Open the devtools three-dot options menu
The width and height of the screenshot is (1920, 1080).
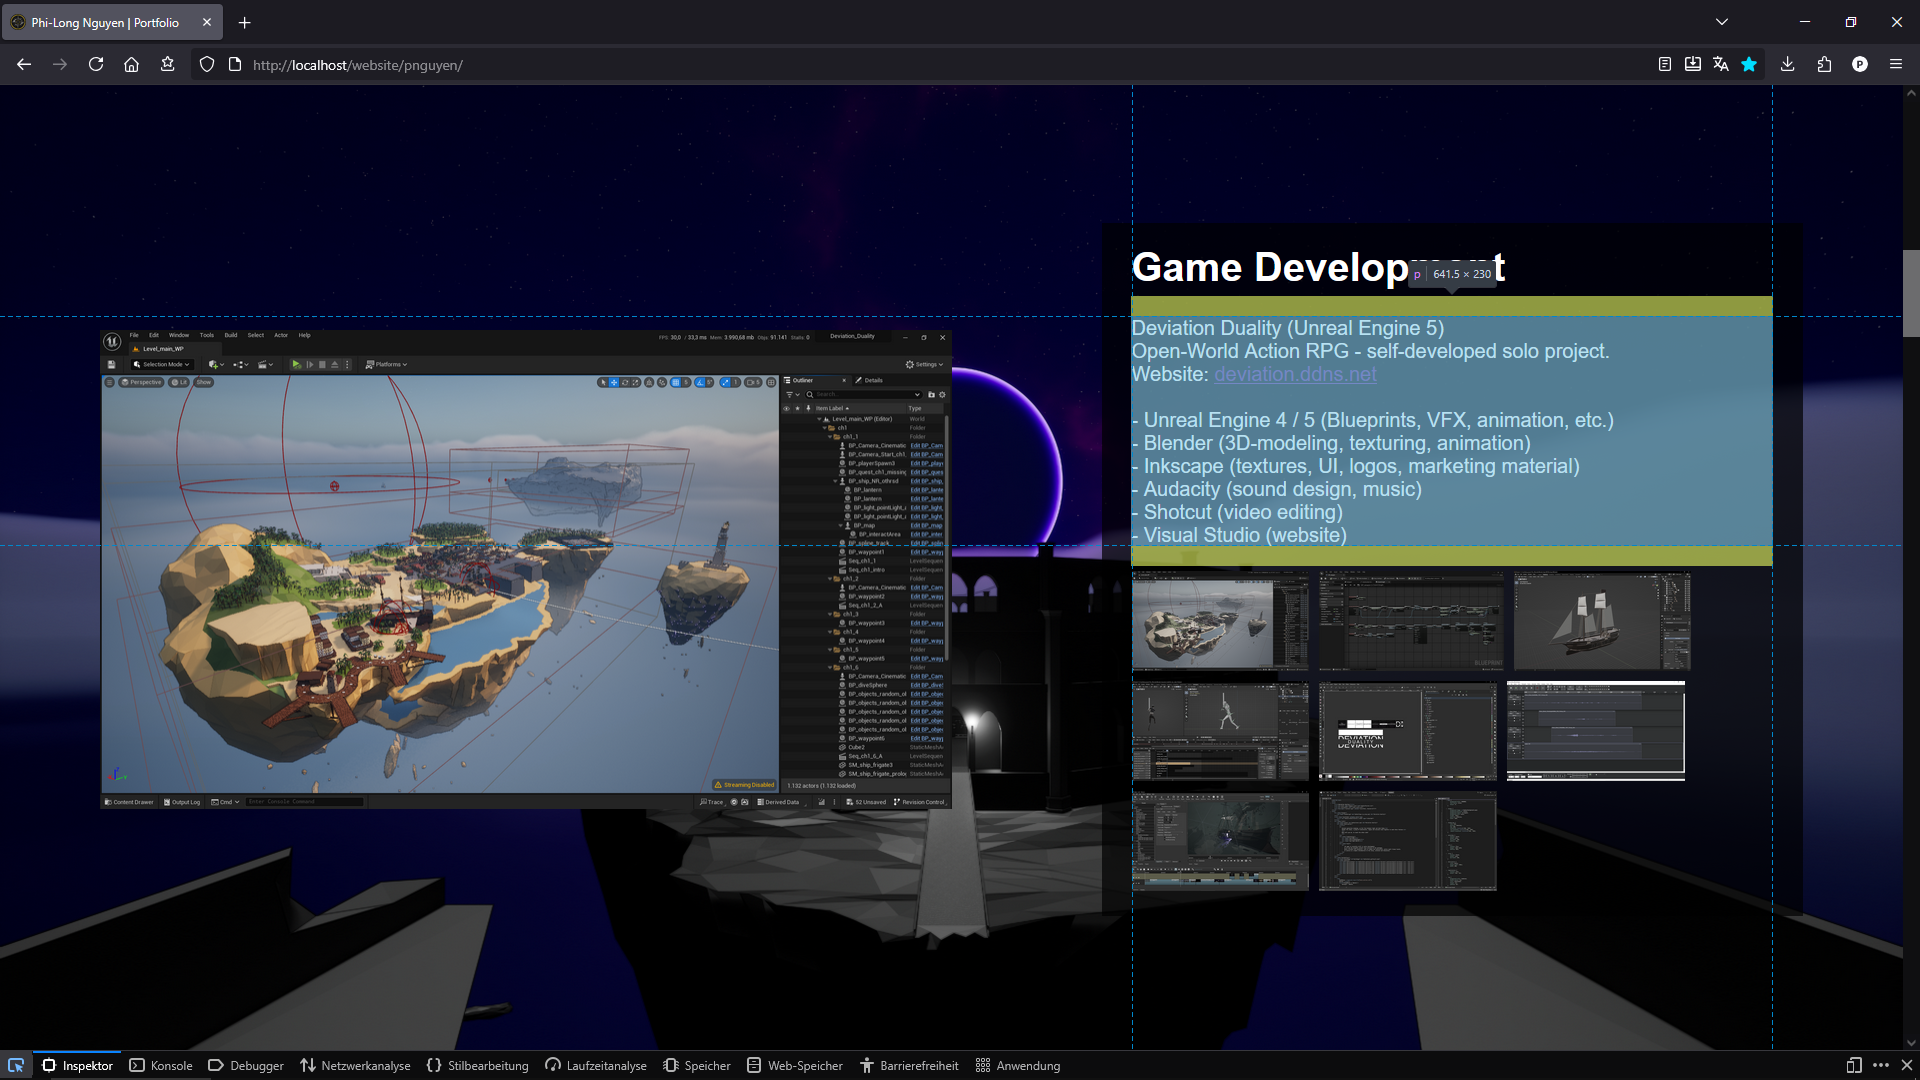coord(1880,1065)
